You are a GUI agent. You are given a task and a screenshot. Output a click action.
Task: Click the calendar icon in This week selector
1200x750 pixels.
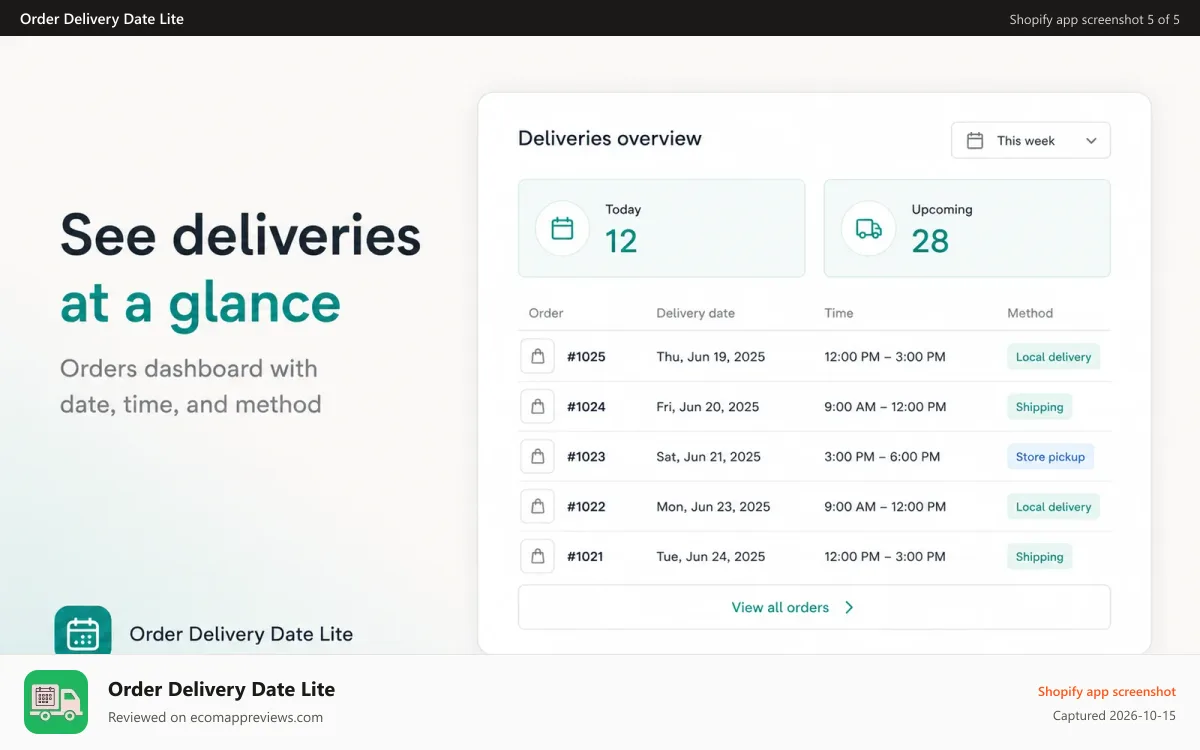(x=975, y=141)
